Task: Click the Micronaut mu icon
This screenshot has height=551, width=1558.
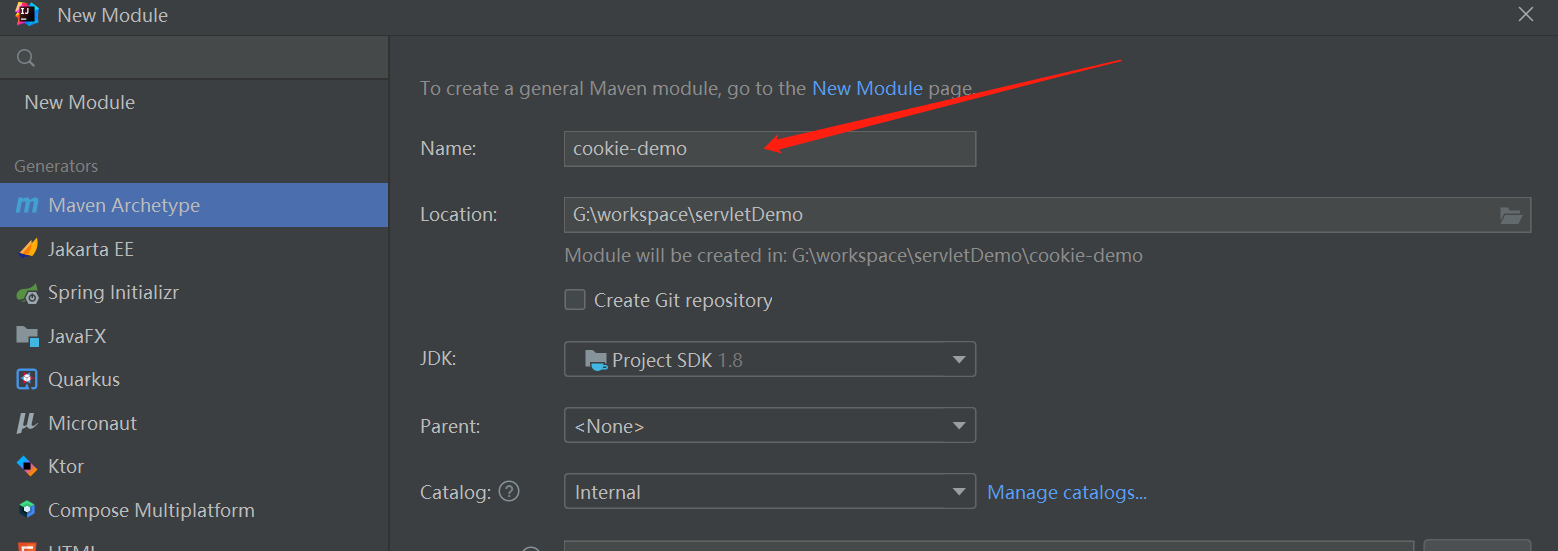Action: coord(27,423)
